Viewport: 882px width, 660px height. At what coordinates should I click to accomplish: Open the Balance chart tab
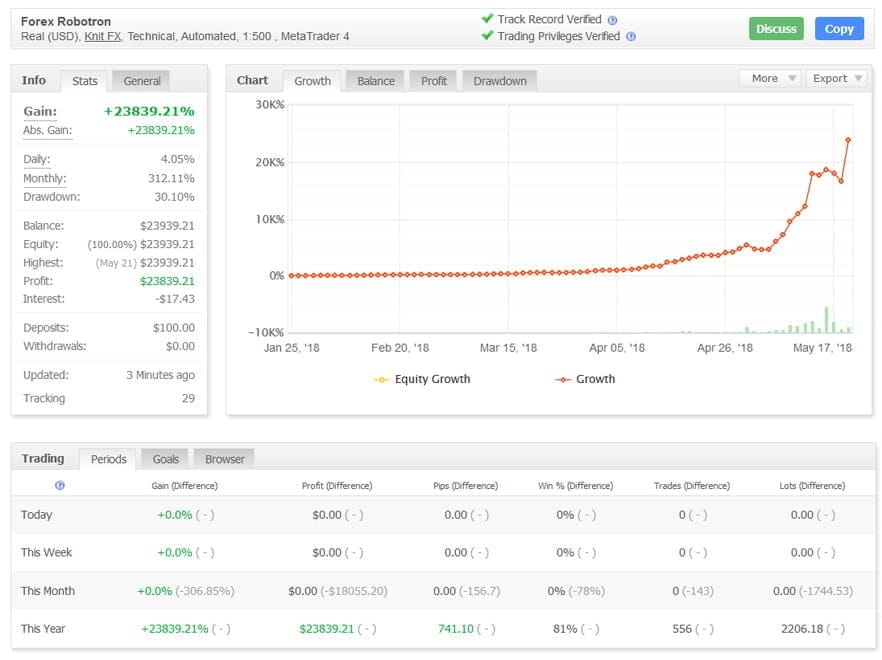[x=374, y=81]
